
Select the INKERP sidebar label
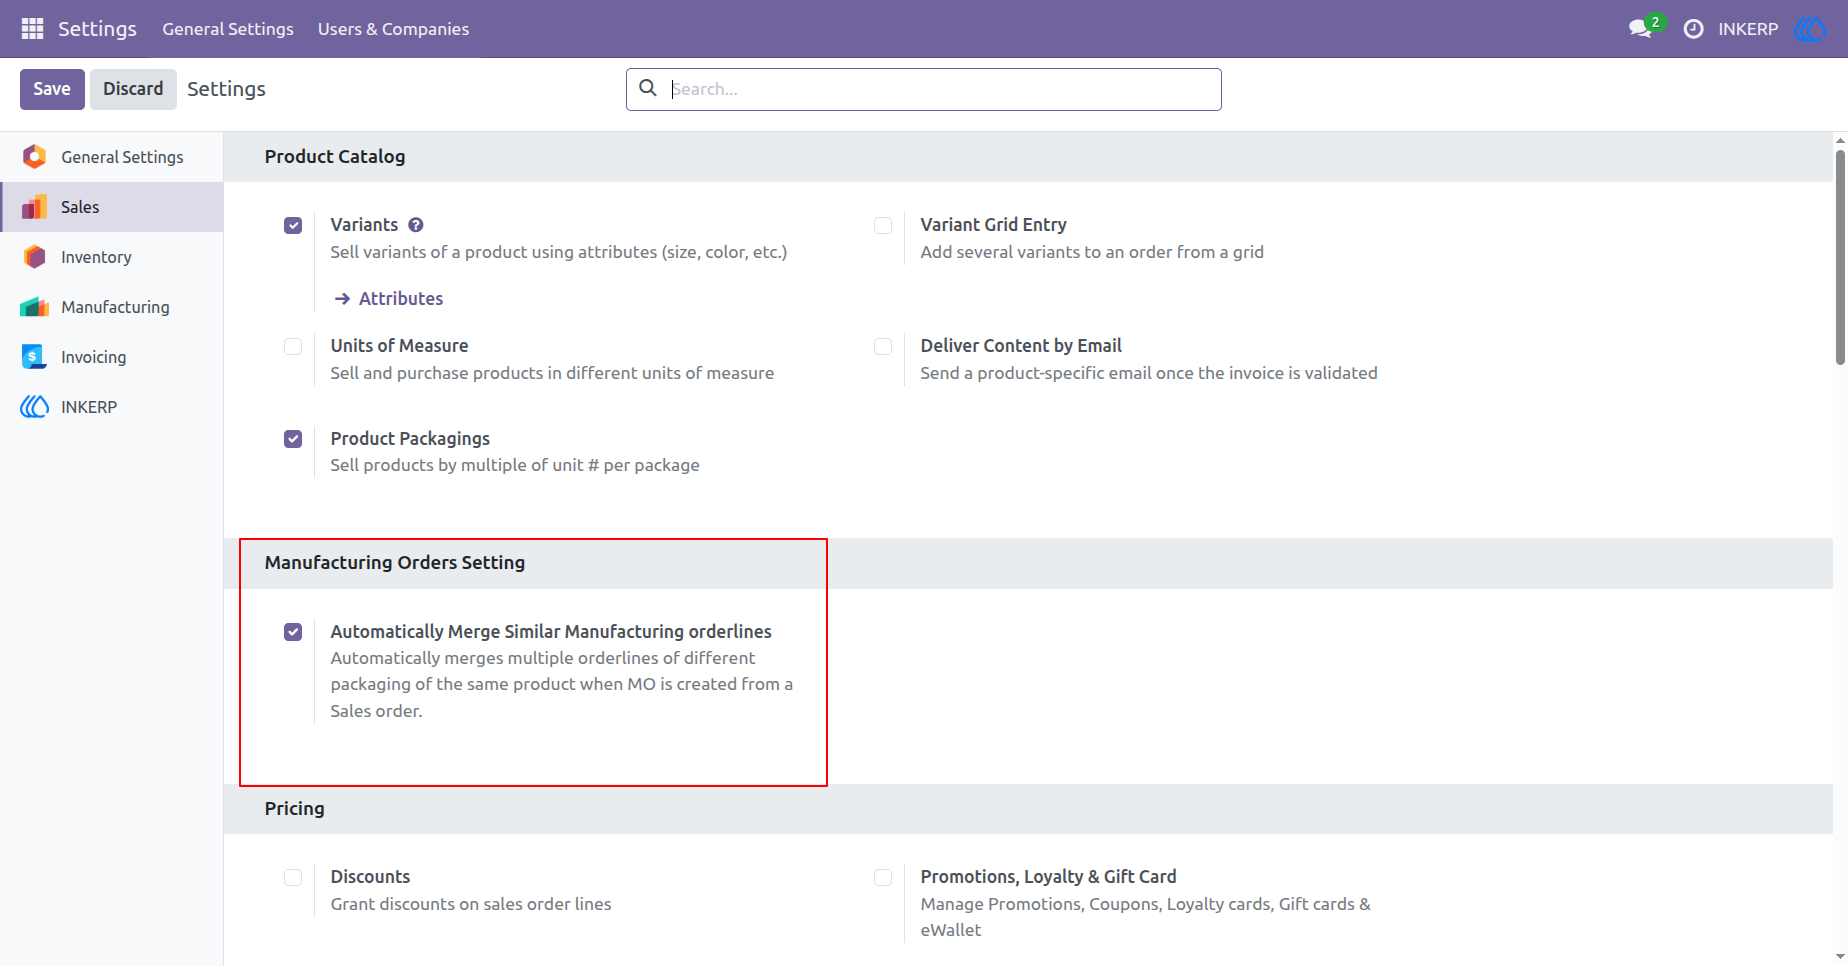click(89, 407)
